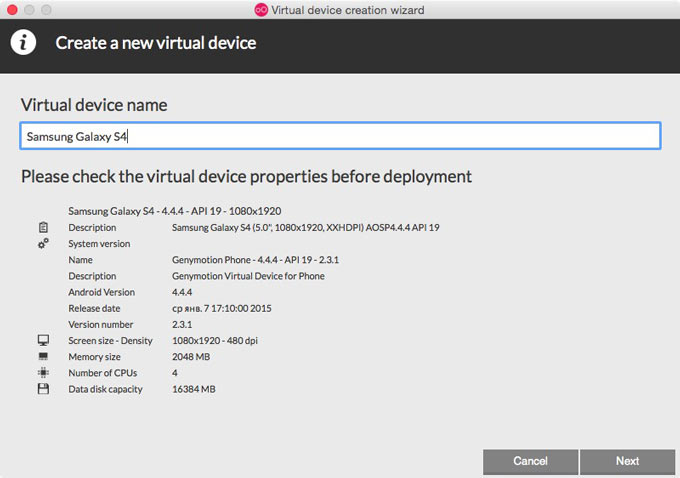
Task: Click the yellow minimize window button
Action: coord(29,10)
